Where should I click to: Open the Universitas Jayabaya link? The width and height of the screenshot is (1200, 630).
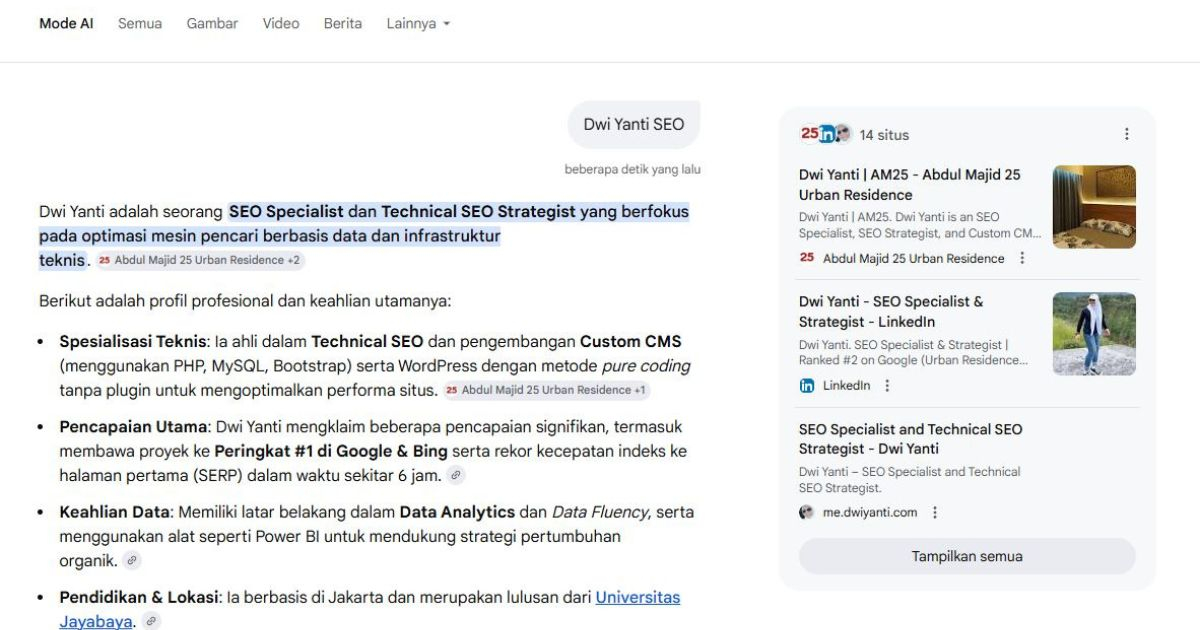coord(638,597)
